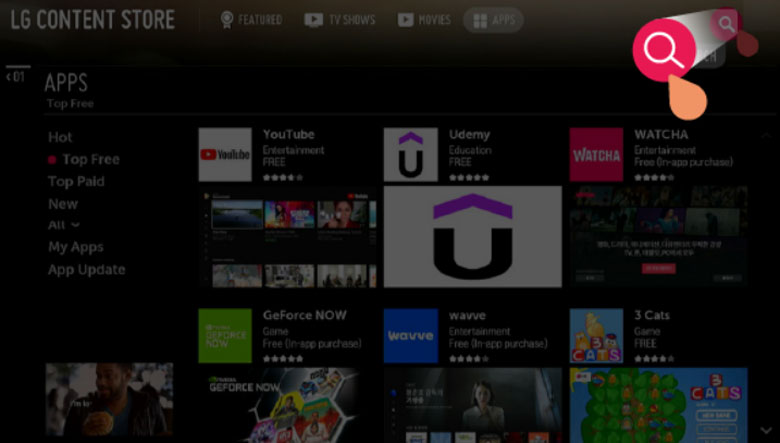
Task: Go back using the left arrow indicator
Action: (15, 76)
